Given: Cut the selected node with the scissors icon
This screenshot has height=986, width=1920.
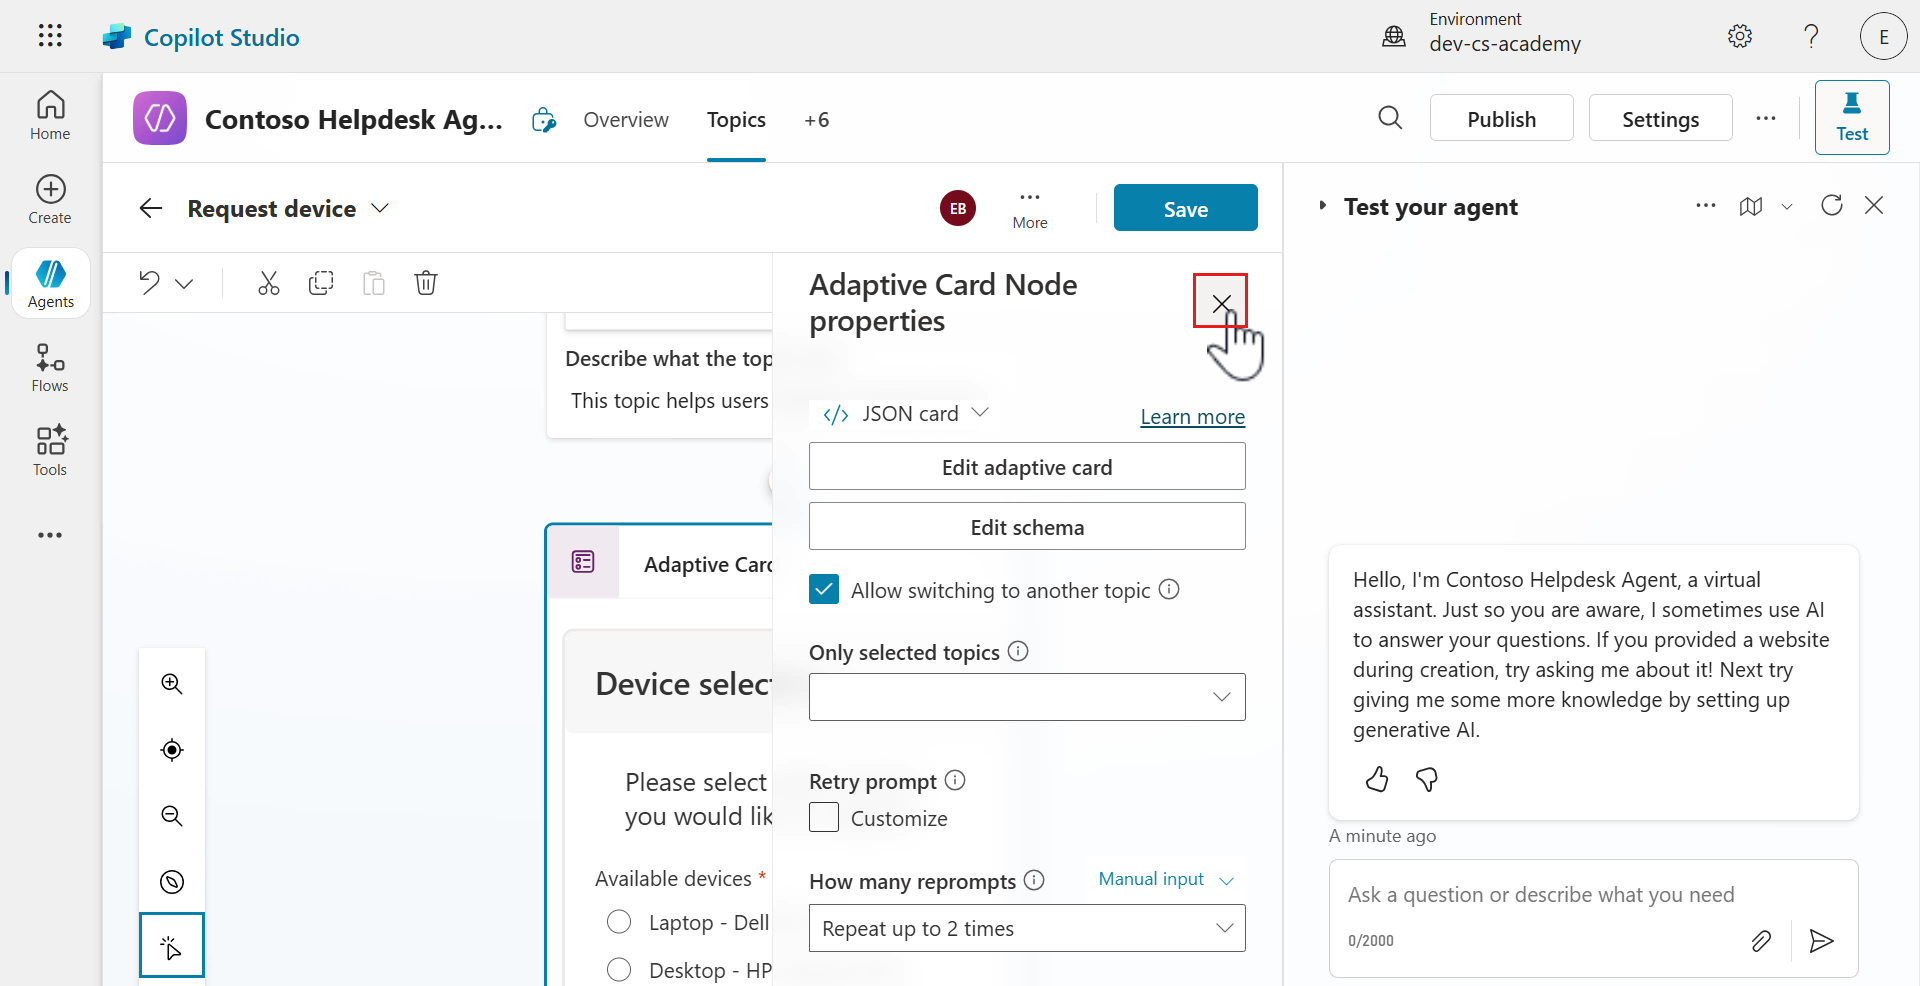Looking at the screenshot, I should pos(268,283).
